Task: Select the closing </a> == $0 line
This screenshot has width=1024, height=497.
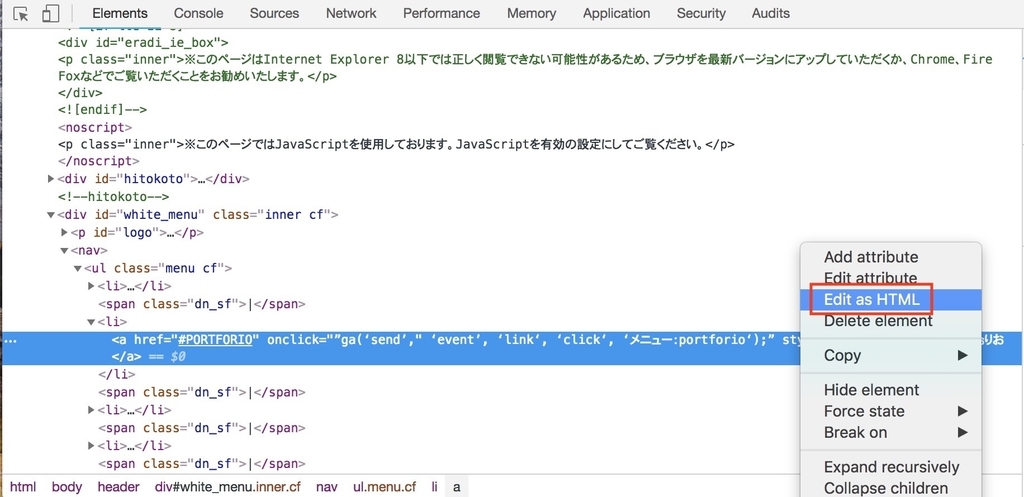Action: [x=149, y=357]
